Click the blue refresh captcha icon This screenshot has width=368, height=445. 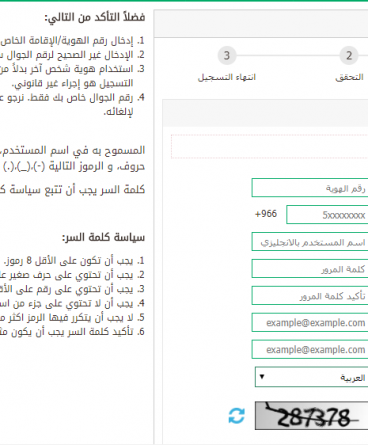click(236, 416)
